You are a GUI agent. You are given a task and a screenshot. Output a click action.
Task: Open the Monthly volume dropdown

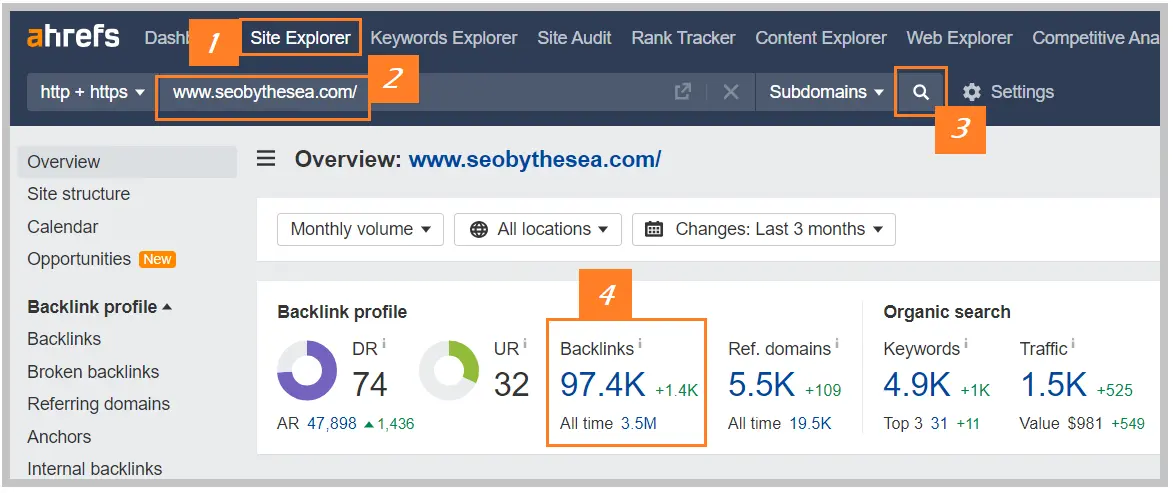point(361,229)
